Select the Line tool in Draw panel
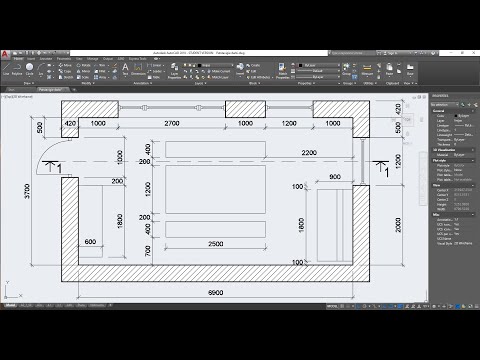 pyautogui.click(x=6, y=69)
